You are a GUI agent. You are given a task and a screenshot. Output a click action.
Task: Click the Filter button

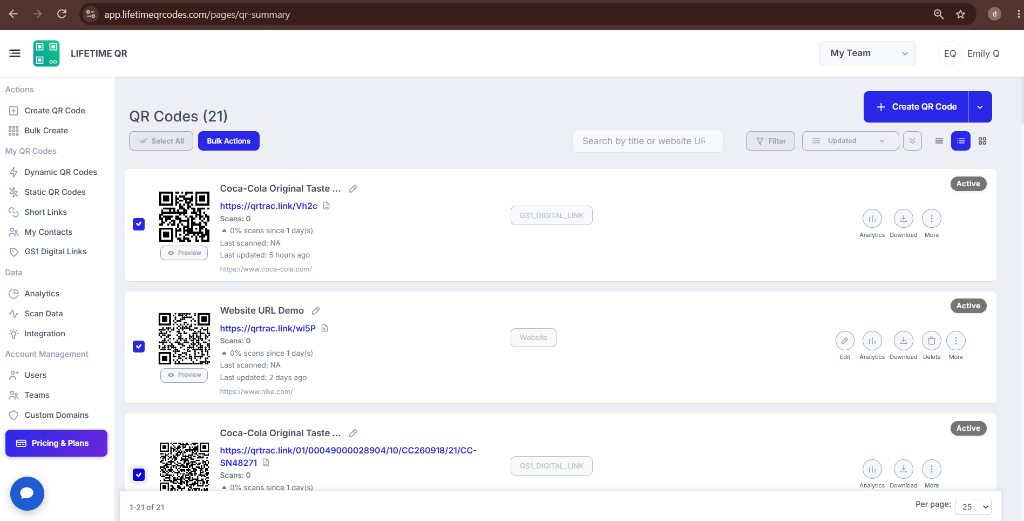coord(771,141)
